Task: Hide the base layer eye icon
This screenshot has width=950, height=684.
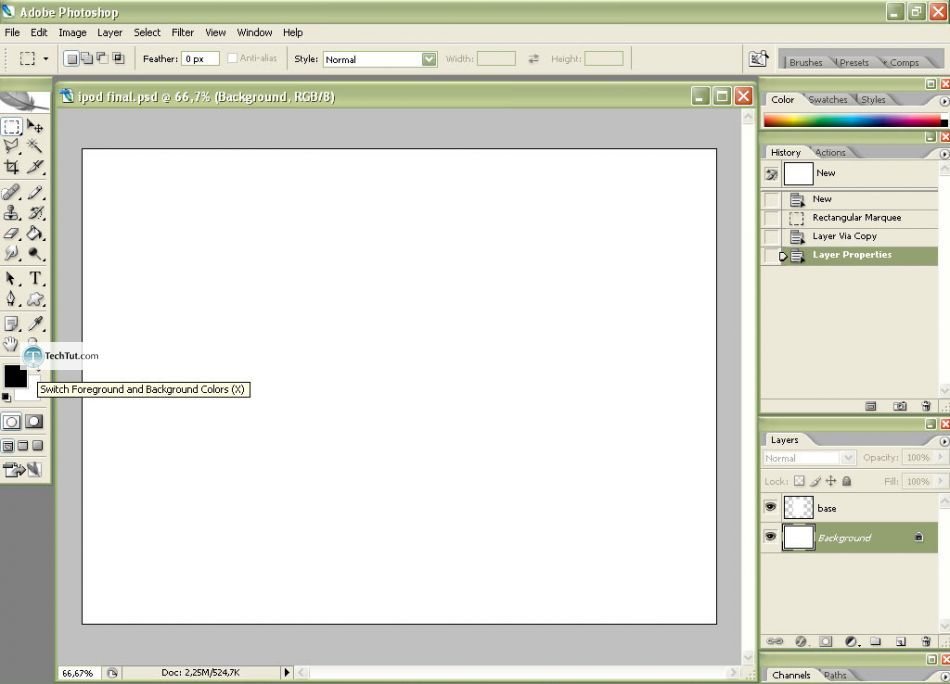Action: click(x=770, y=506)
